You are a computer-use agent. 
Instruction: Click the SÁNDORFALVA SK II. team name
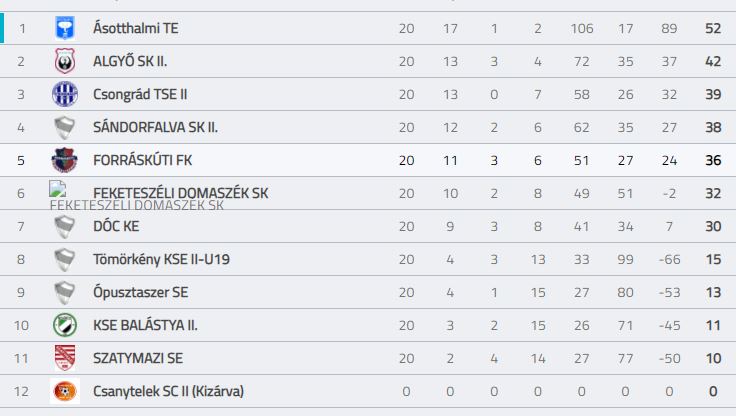pos(155,127)
